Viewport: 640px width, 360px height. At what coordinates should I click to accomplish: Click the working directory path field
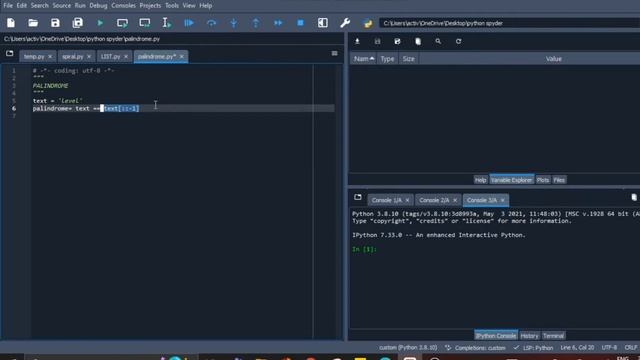[x=509, y=23]
